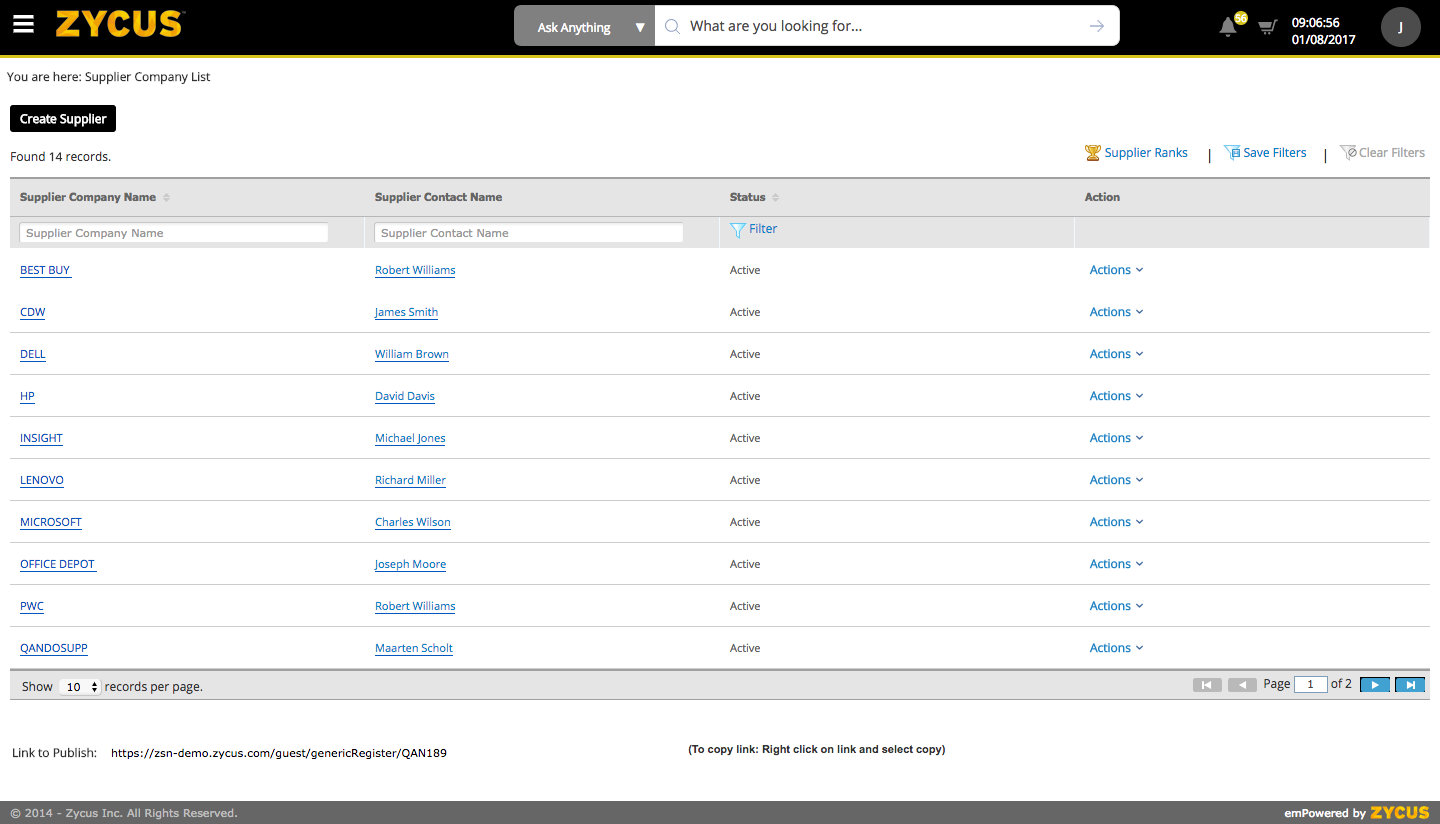1440x824 pixels.
Task: Sort by Supplier Company Name column
Action: click(x=166, y=198)
